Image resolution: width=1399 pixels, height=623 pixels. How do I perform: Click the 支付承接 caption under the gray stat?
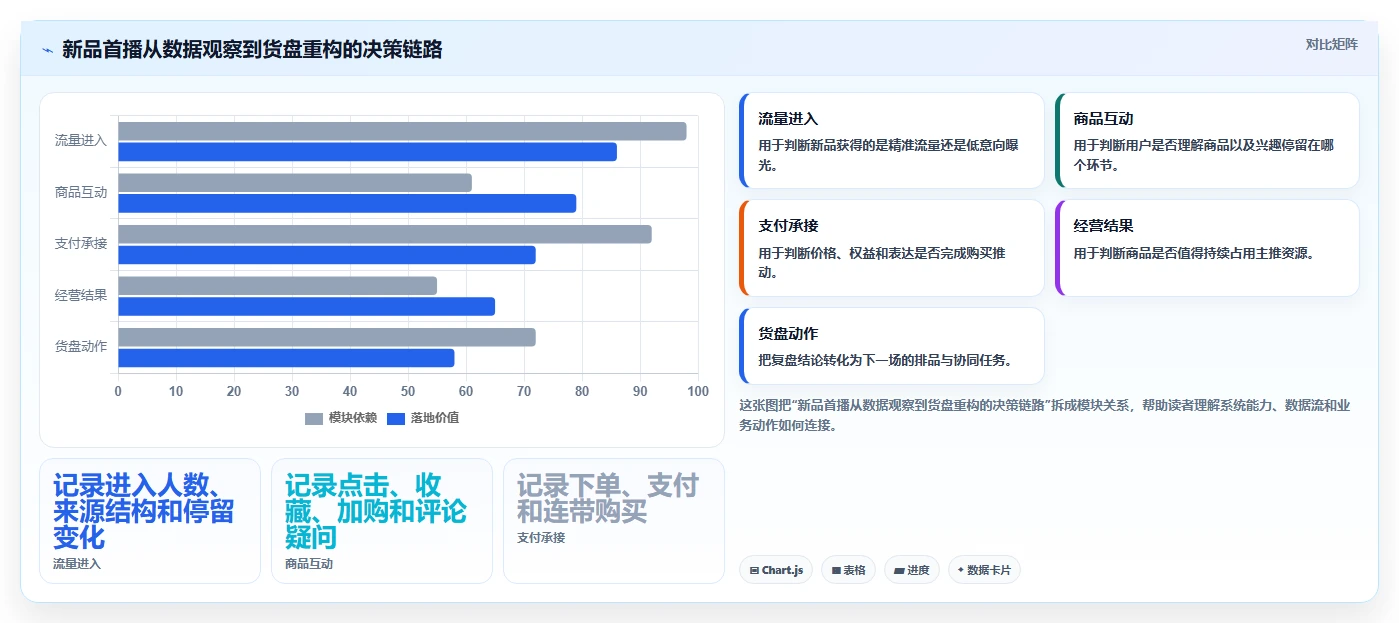click(x=541, y=538)
